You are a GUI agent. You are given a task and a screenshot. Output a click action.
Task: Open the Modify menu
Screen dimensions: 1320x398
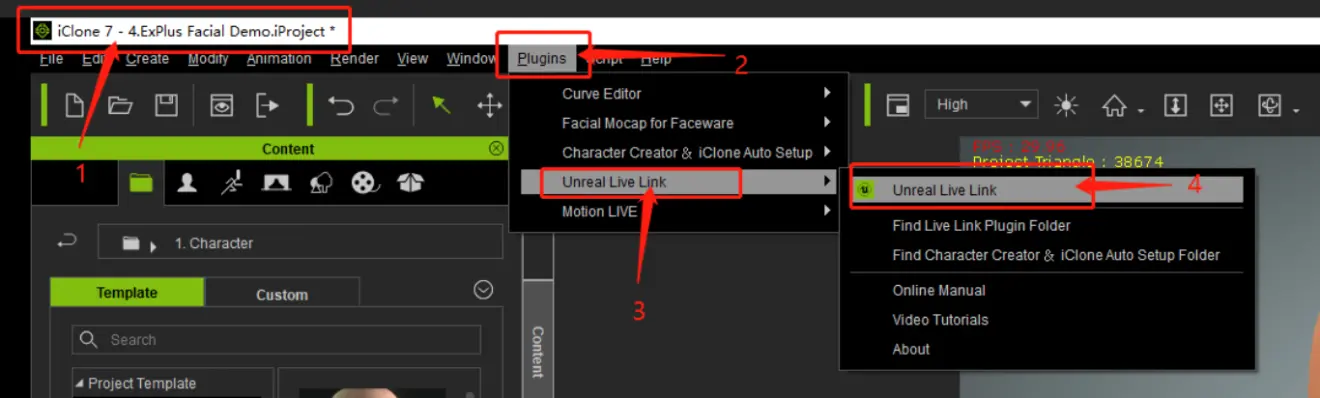[208, 59]
